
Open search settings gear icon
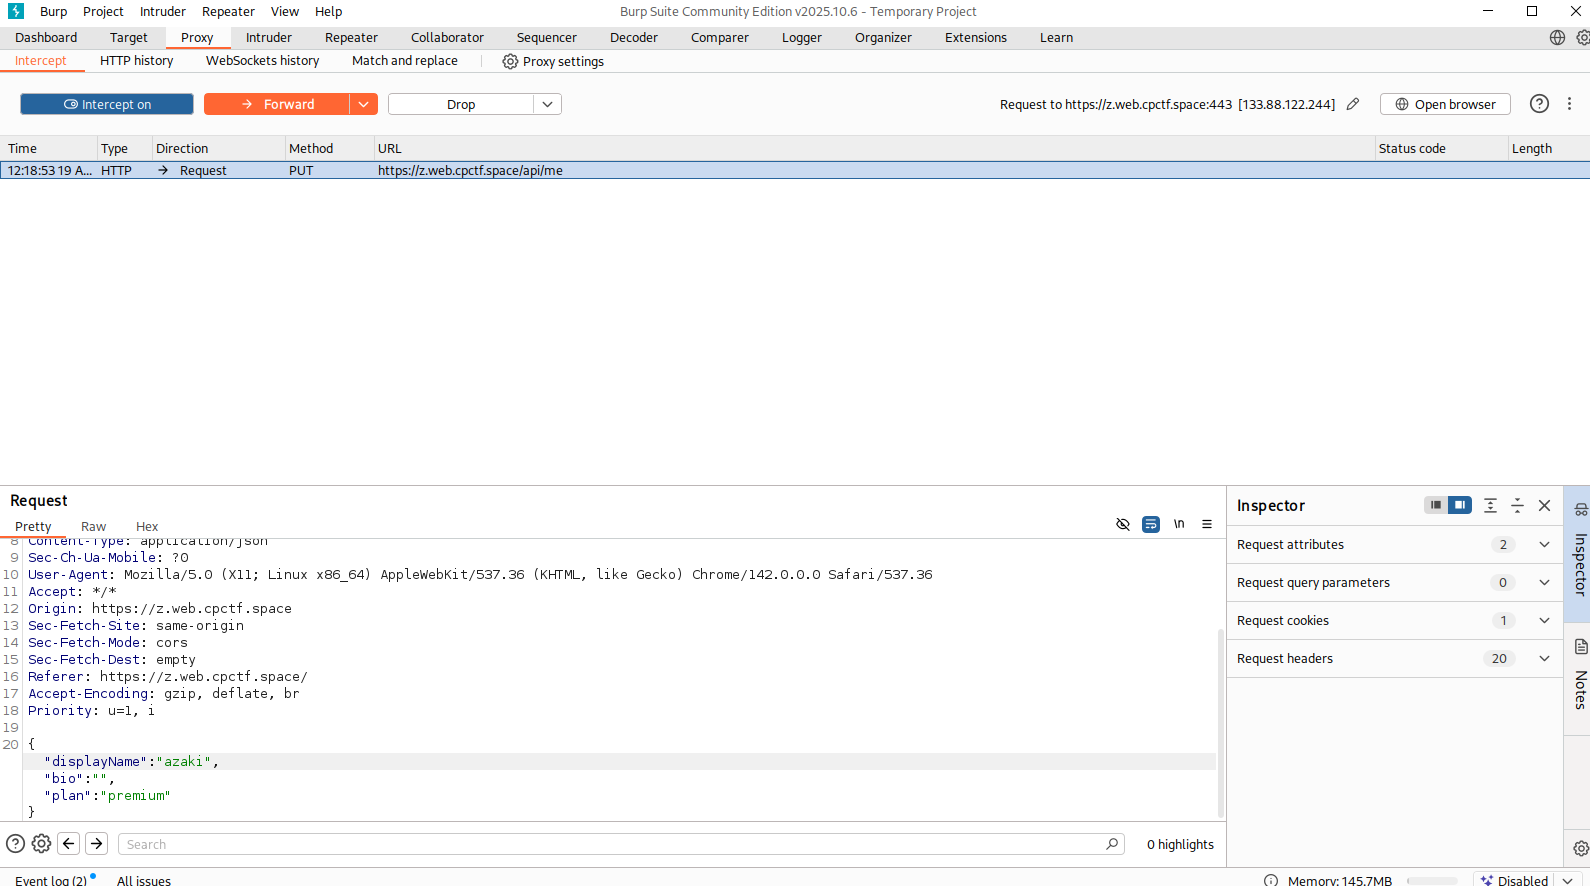tap(41, 843)
